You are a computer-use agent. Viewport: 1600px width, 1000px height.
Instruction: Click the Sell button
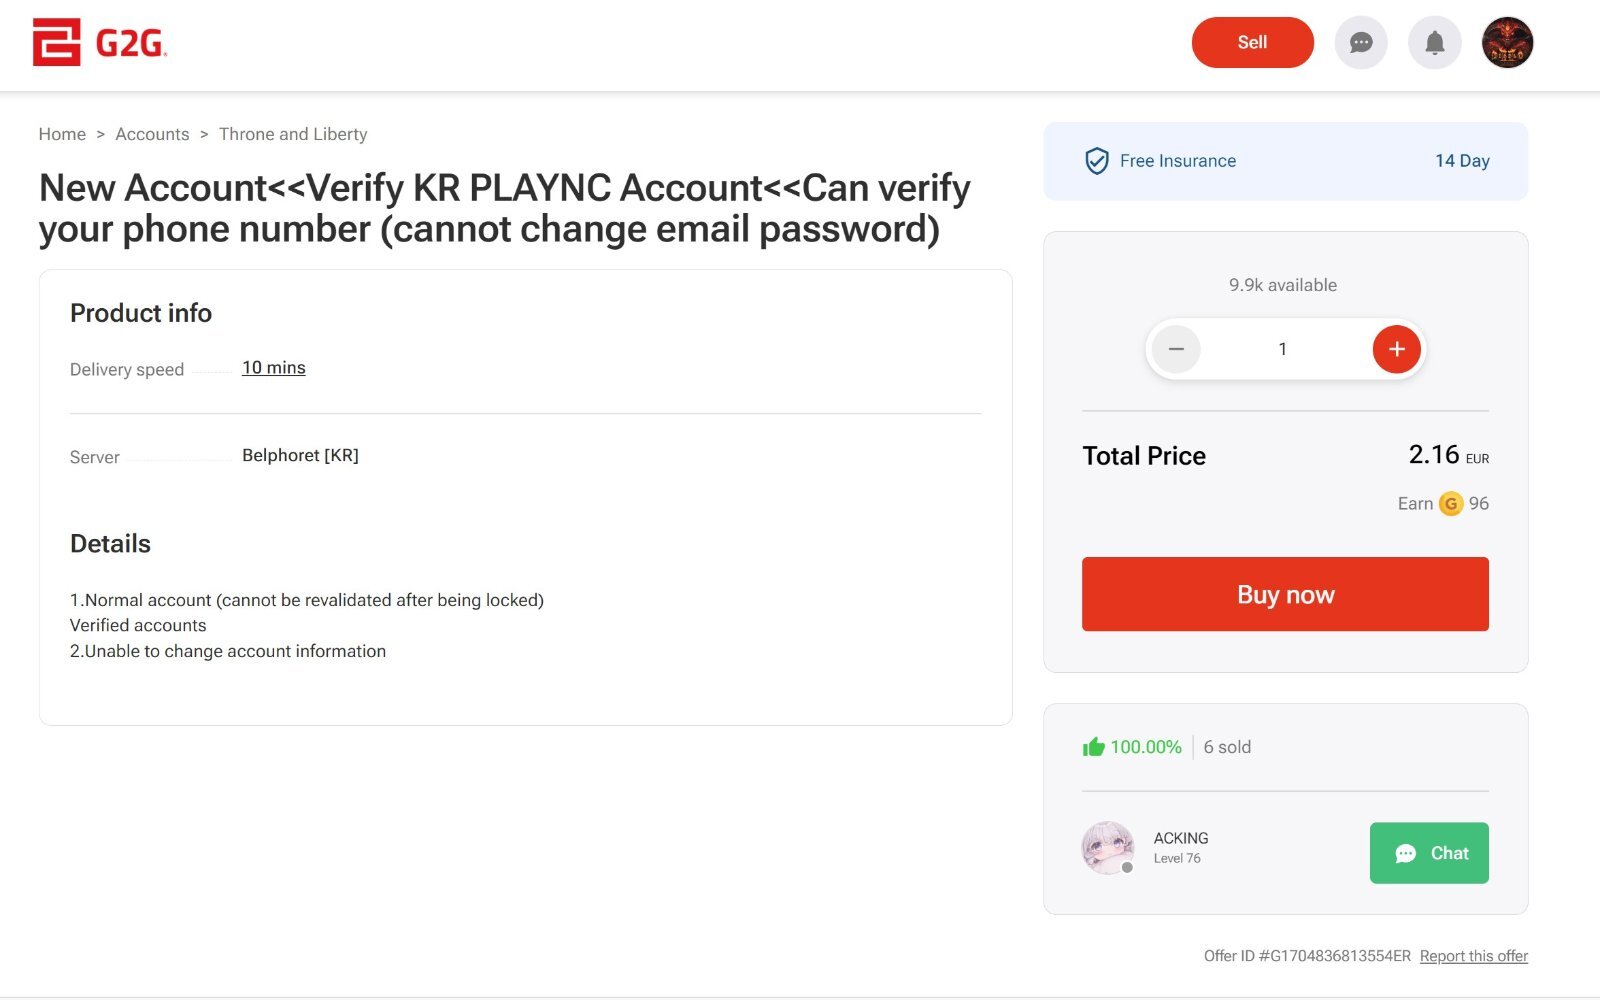1252,43
